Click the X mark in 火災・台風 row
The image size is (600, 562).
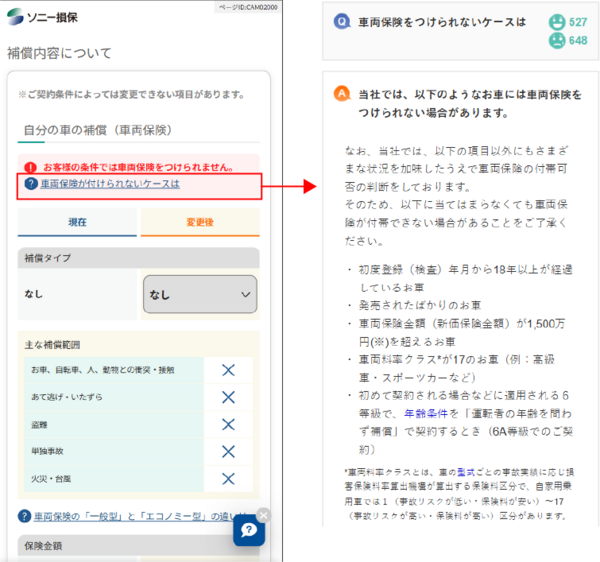[x=228, y=479]
